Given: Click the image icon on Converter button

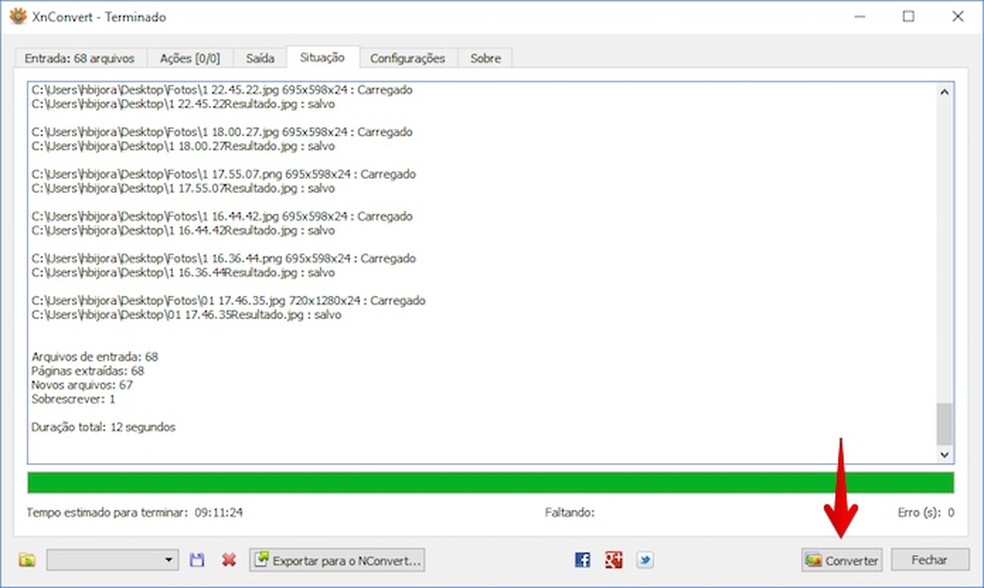Looking at the screenshot, I should click(x=814, y=561).
